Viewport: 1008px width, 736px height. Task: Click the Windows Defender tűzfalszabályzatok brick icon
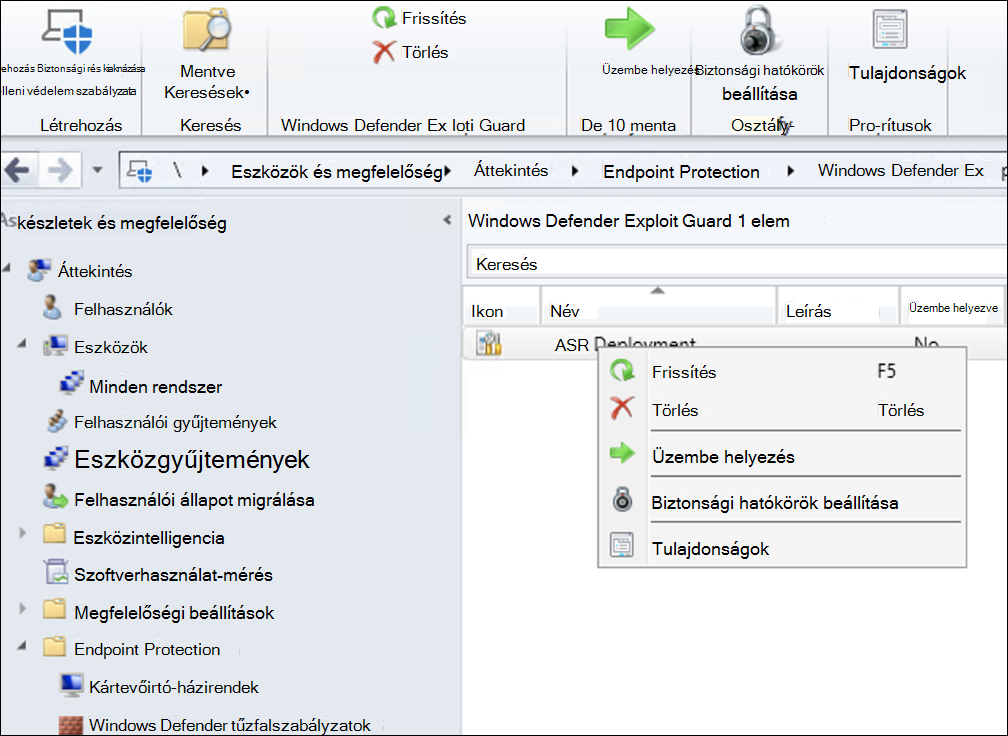coord(71,724)
